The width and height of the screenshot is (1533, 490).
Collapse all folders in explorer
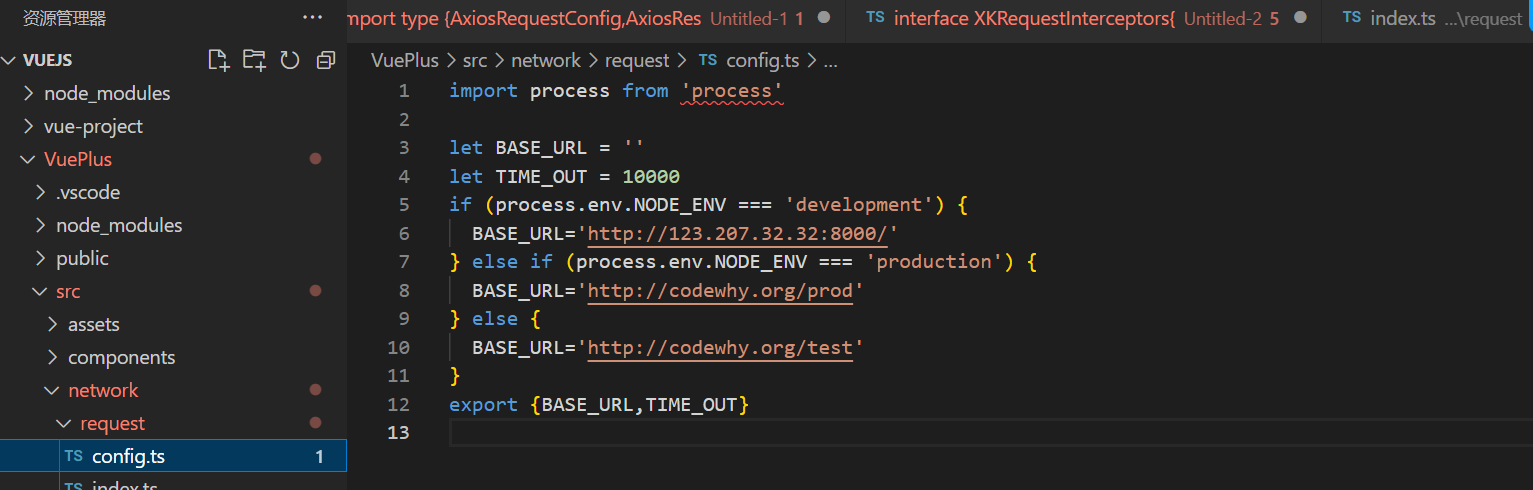[x=325, y=60]
